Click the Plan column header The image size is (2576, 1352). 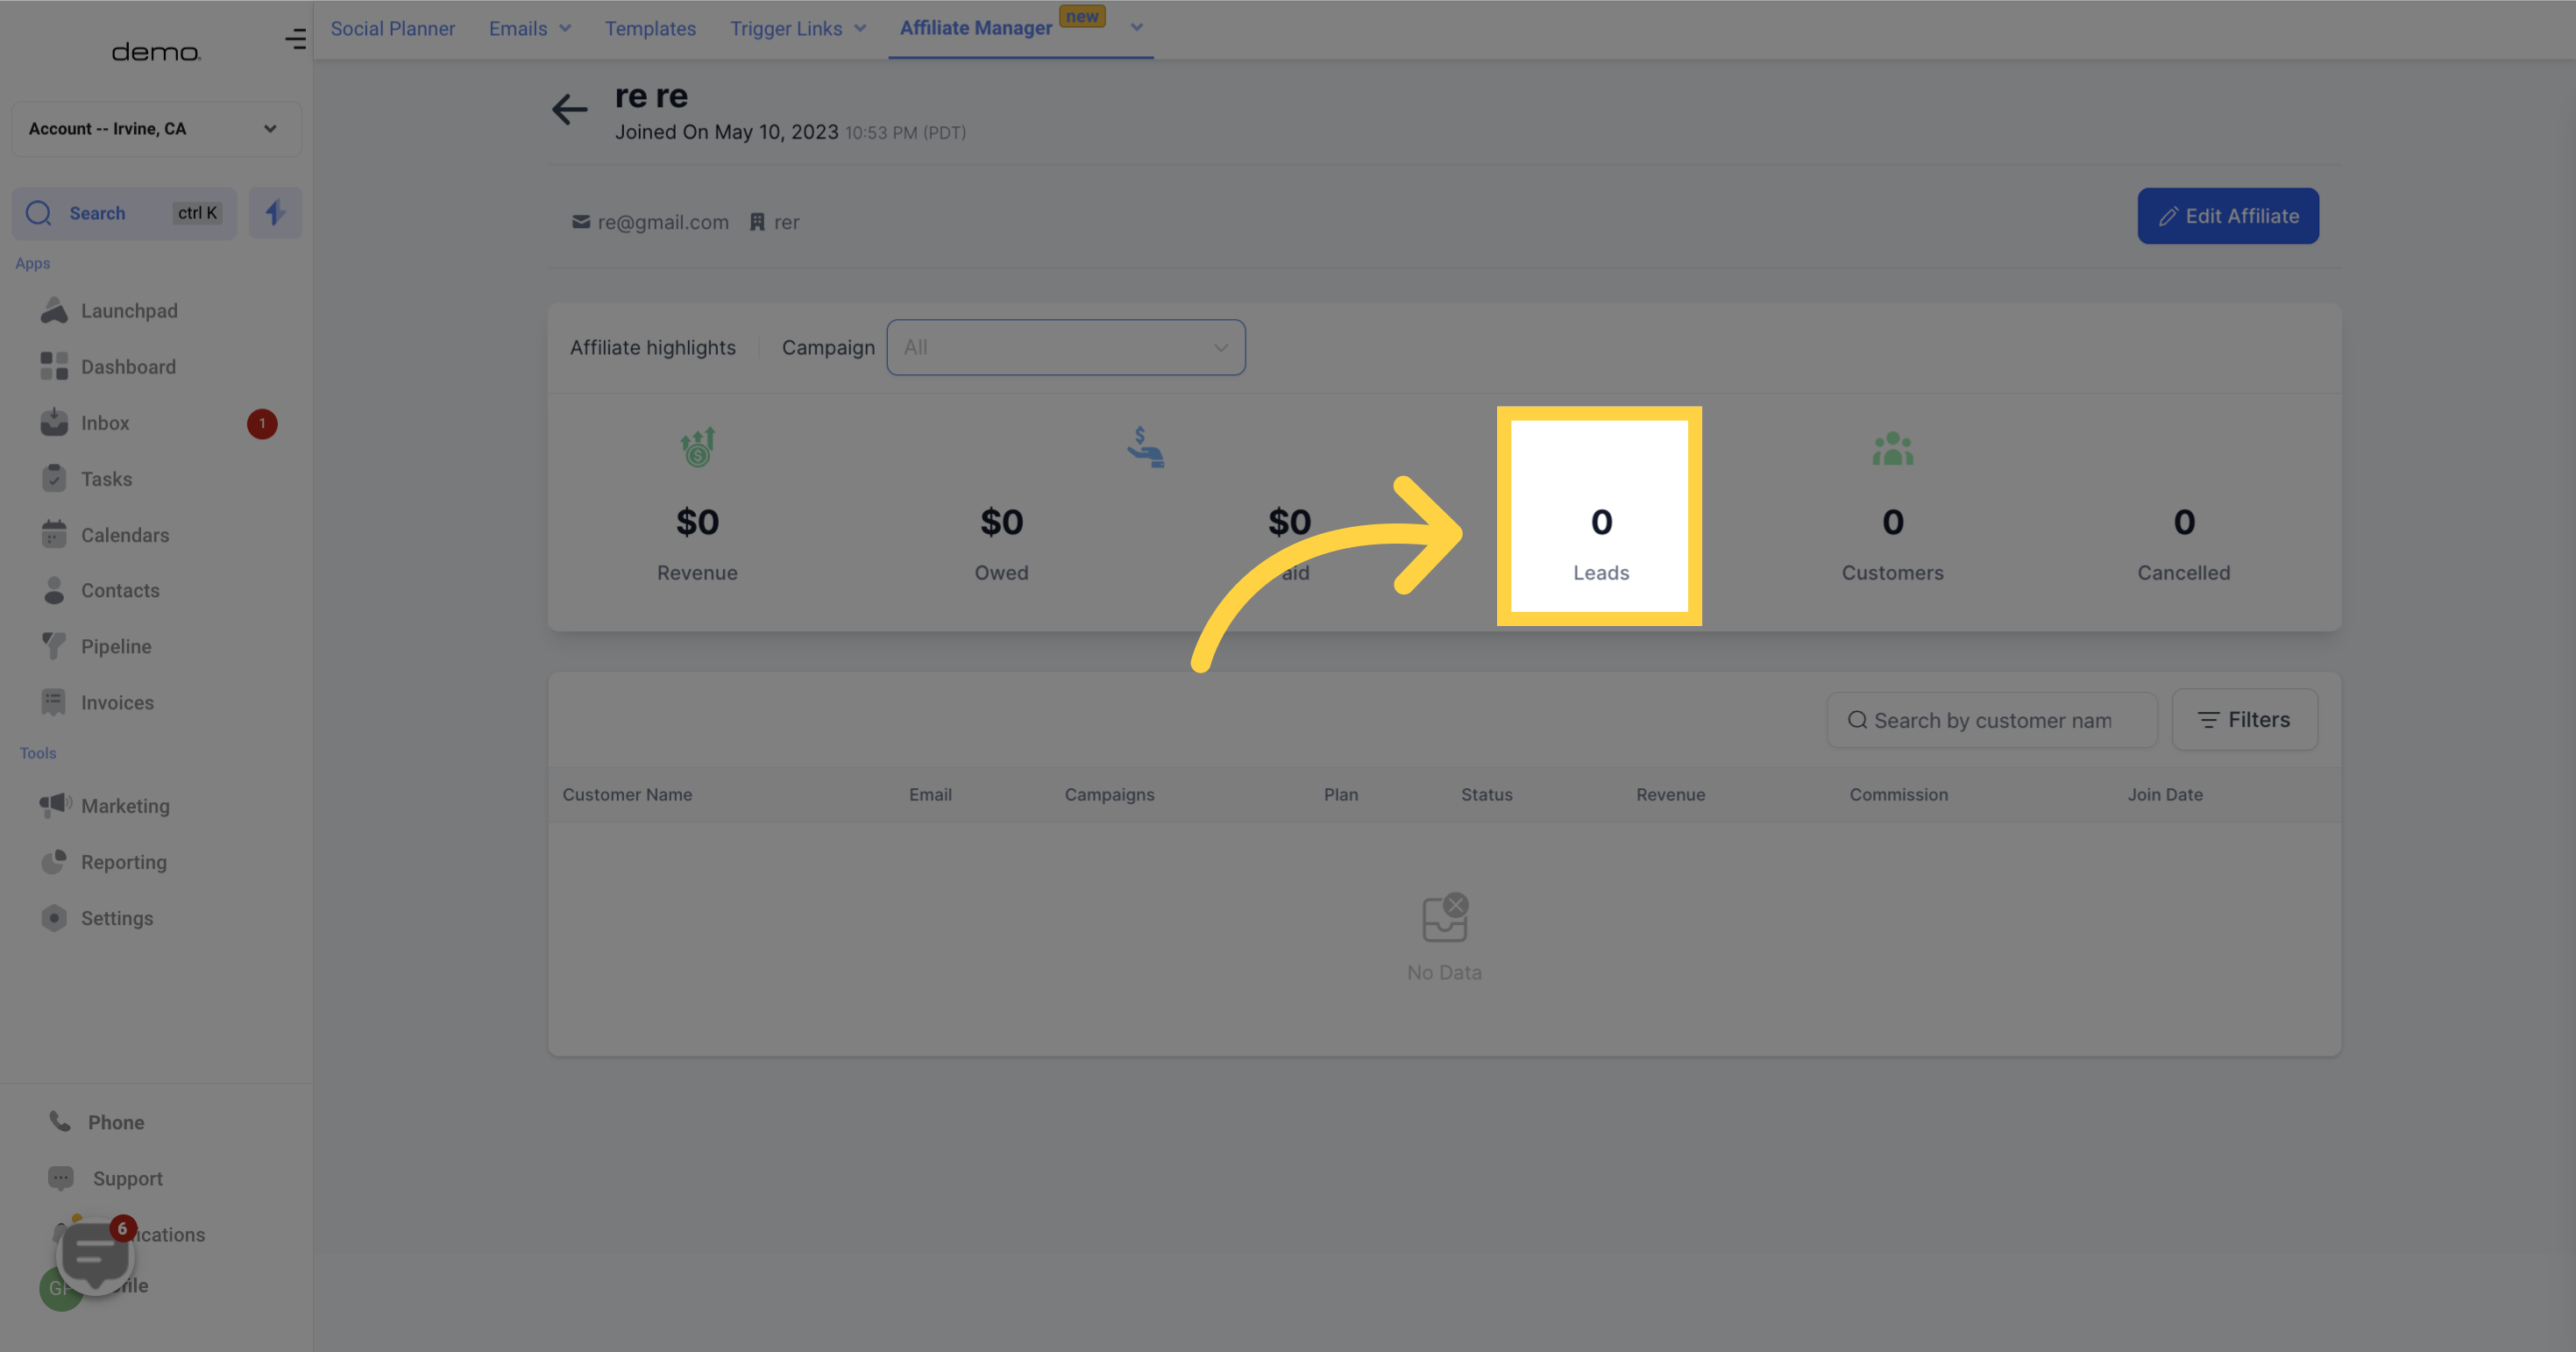[x=1341, y=795]
